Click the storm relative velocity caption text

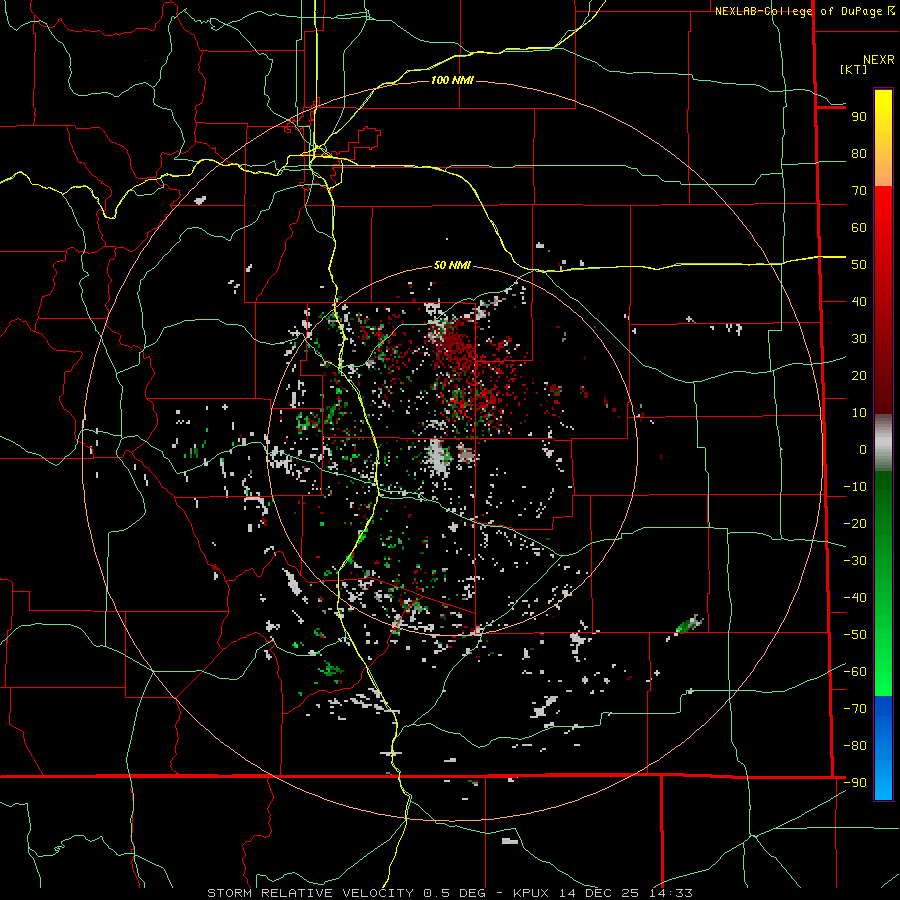tap(450, 893)
